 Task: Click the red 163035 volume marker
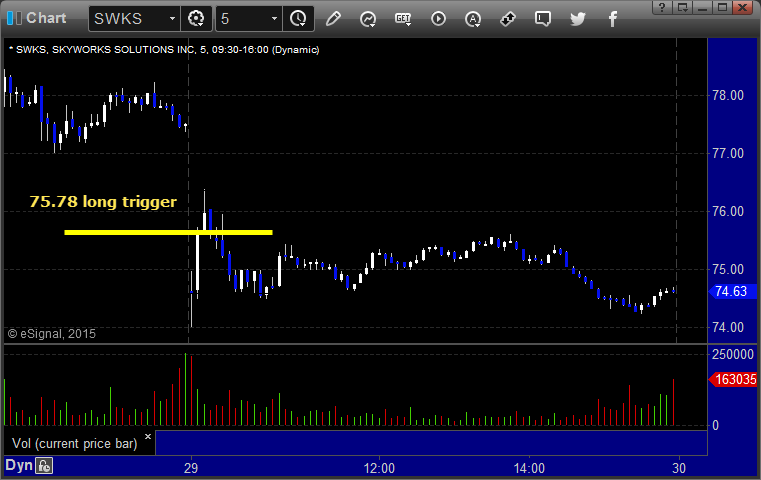[x=733, y=379]
